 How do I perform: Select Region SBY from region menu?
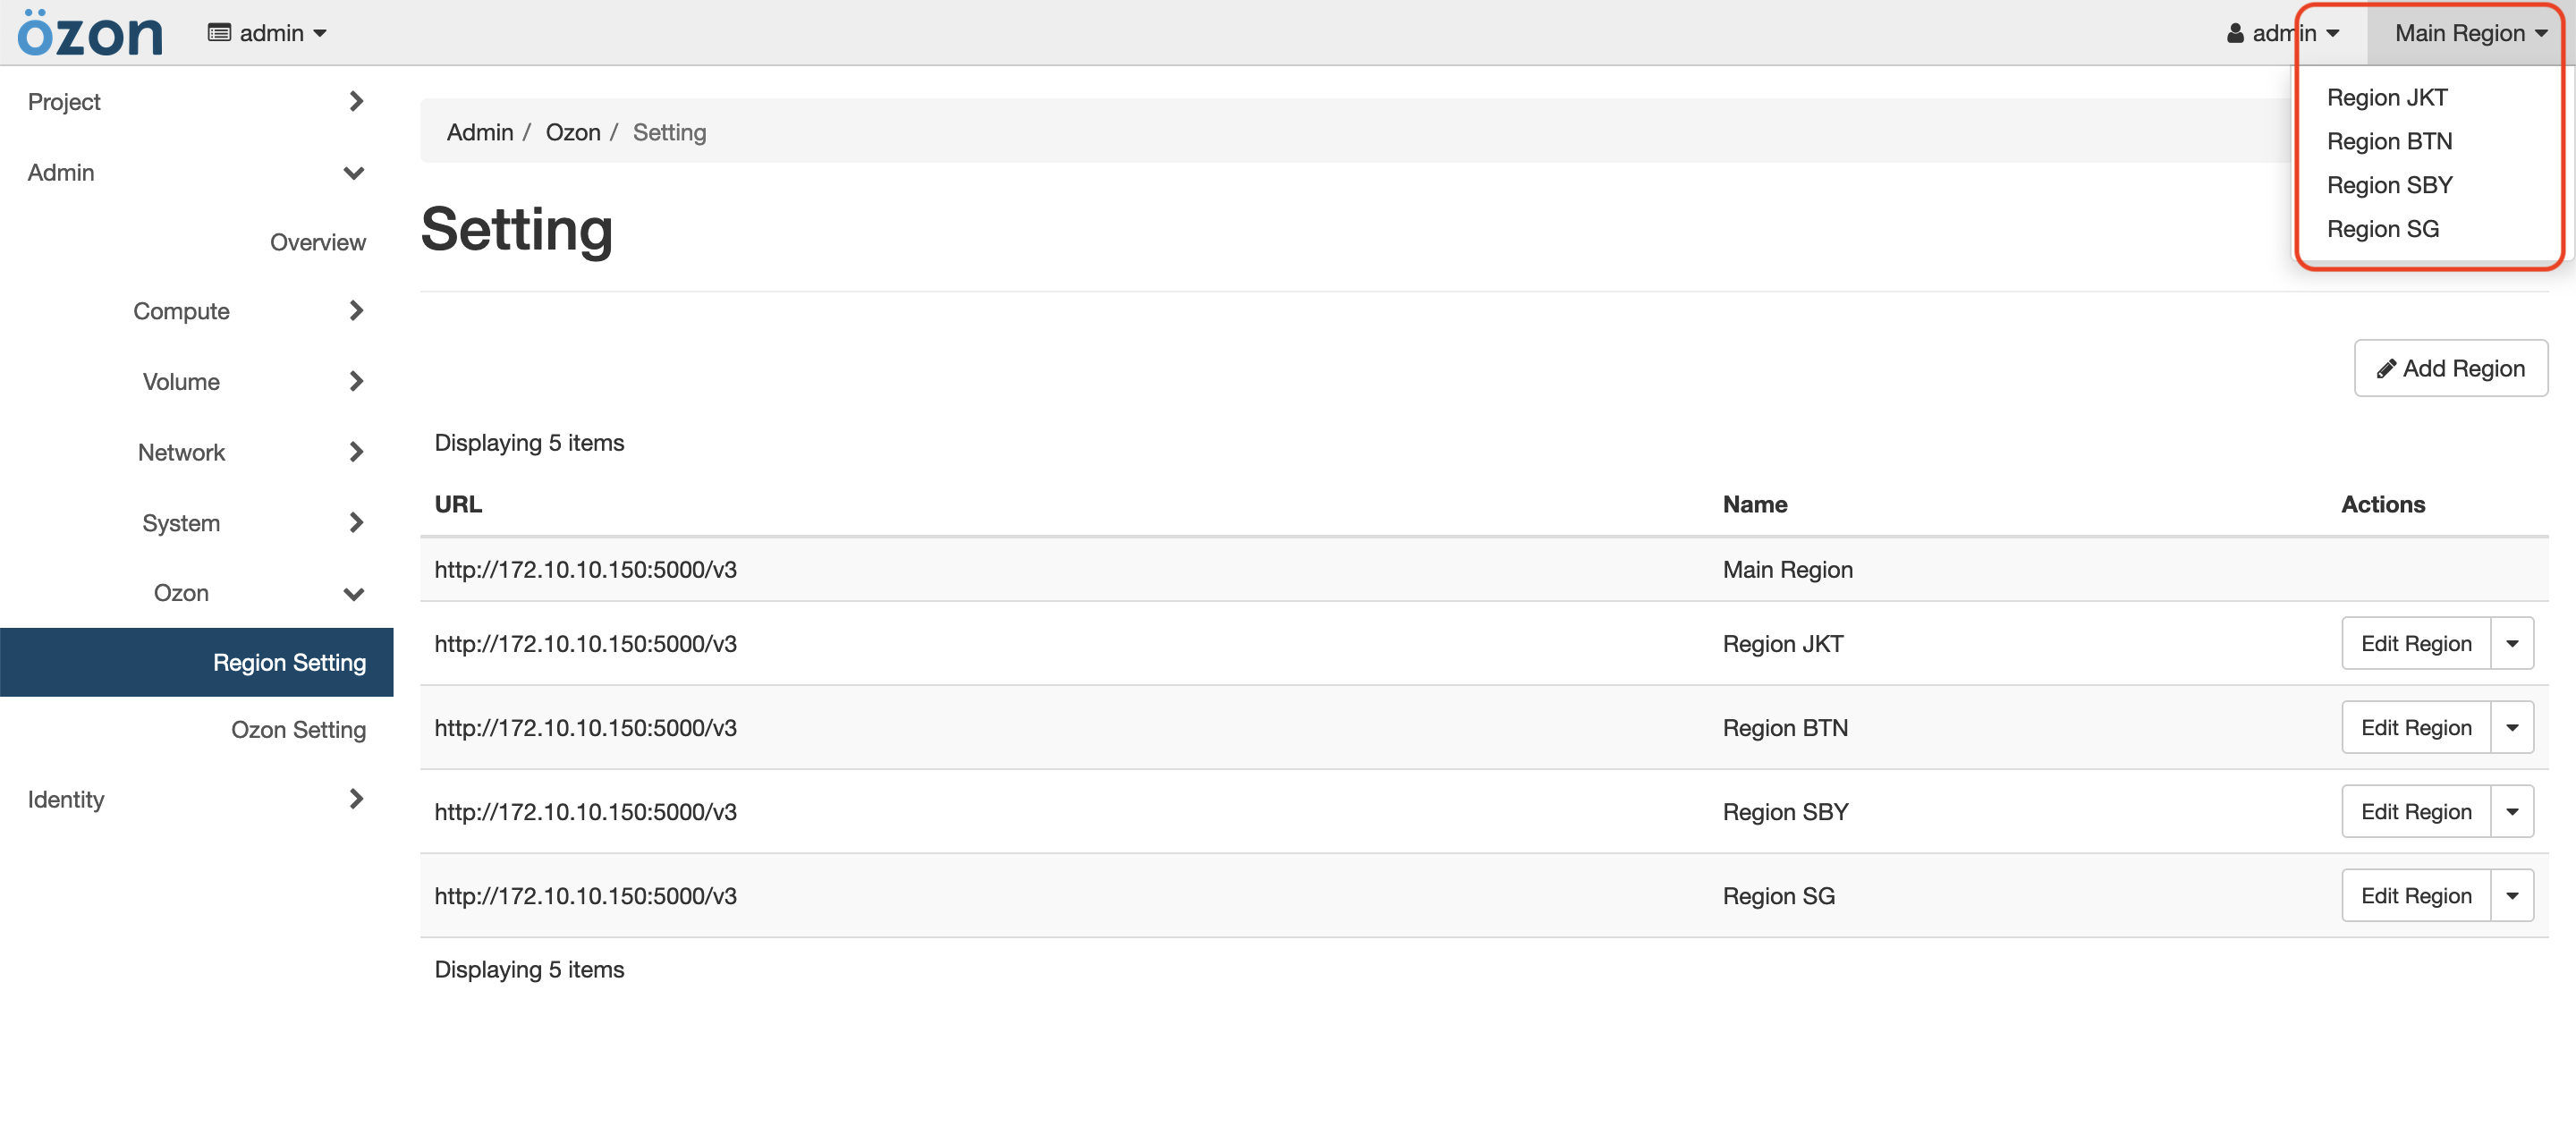(x=2389, y=185)
